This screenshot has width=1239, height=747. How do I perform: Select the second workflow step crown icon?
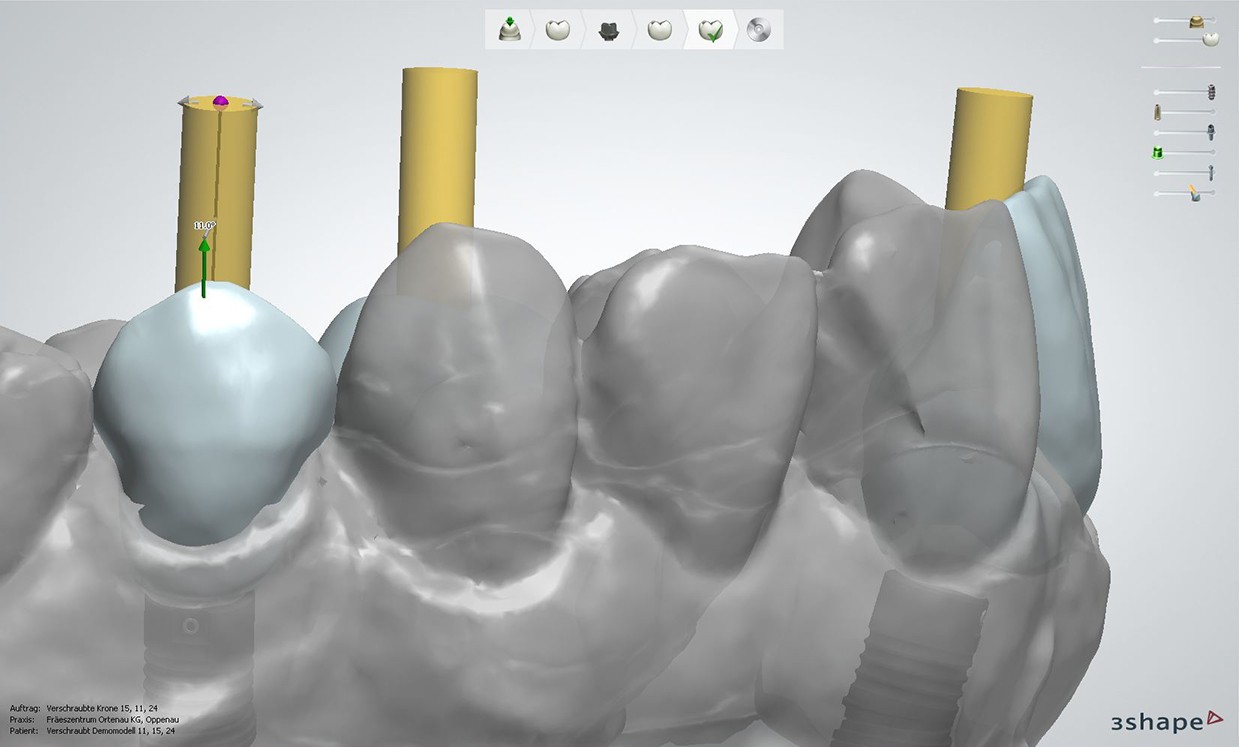pos(557,29)
